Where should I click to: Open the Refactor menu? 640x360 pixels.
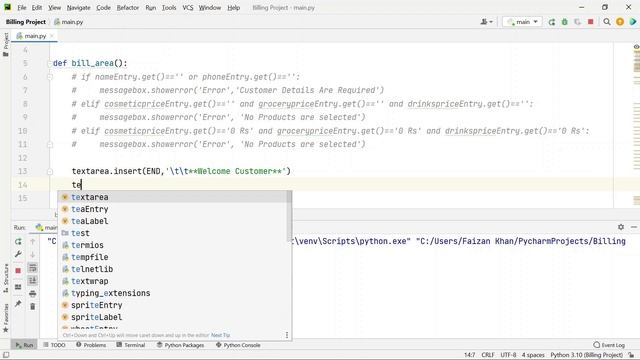pos(128,8)
